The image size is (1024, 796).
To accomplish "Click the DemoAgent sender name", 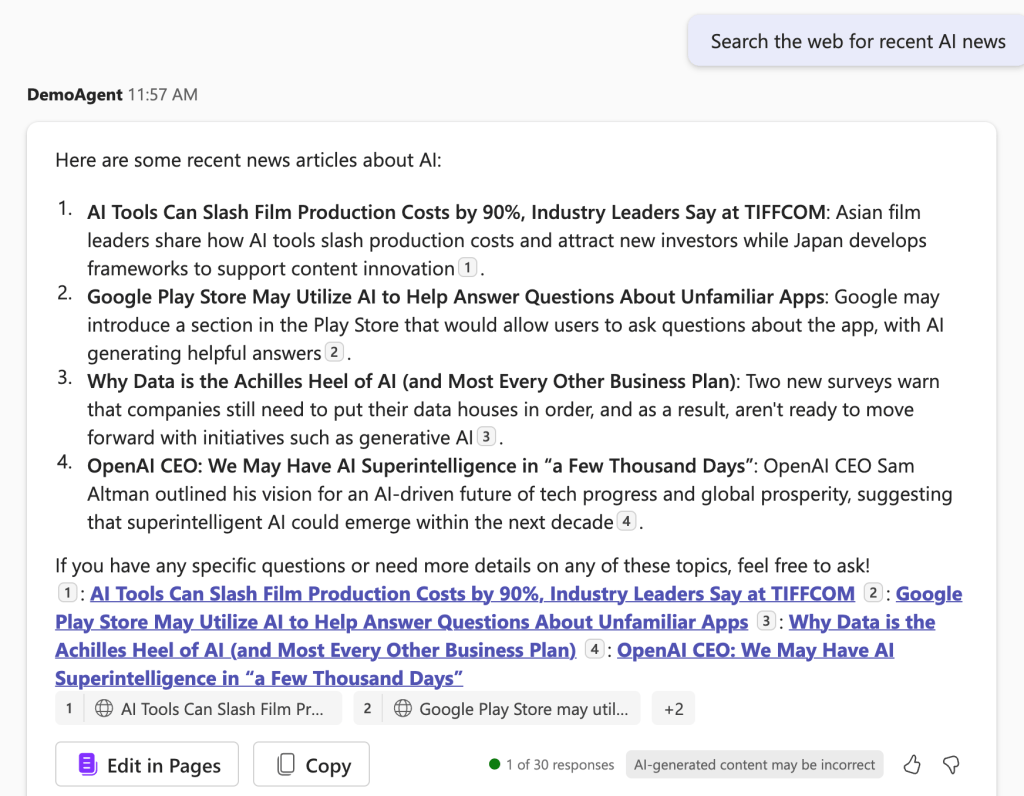I will coord(74,95).
